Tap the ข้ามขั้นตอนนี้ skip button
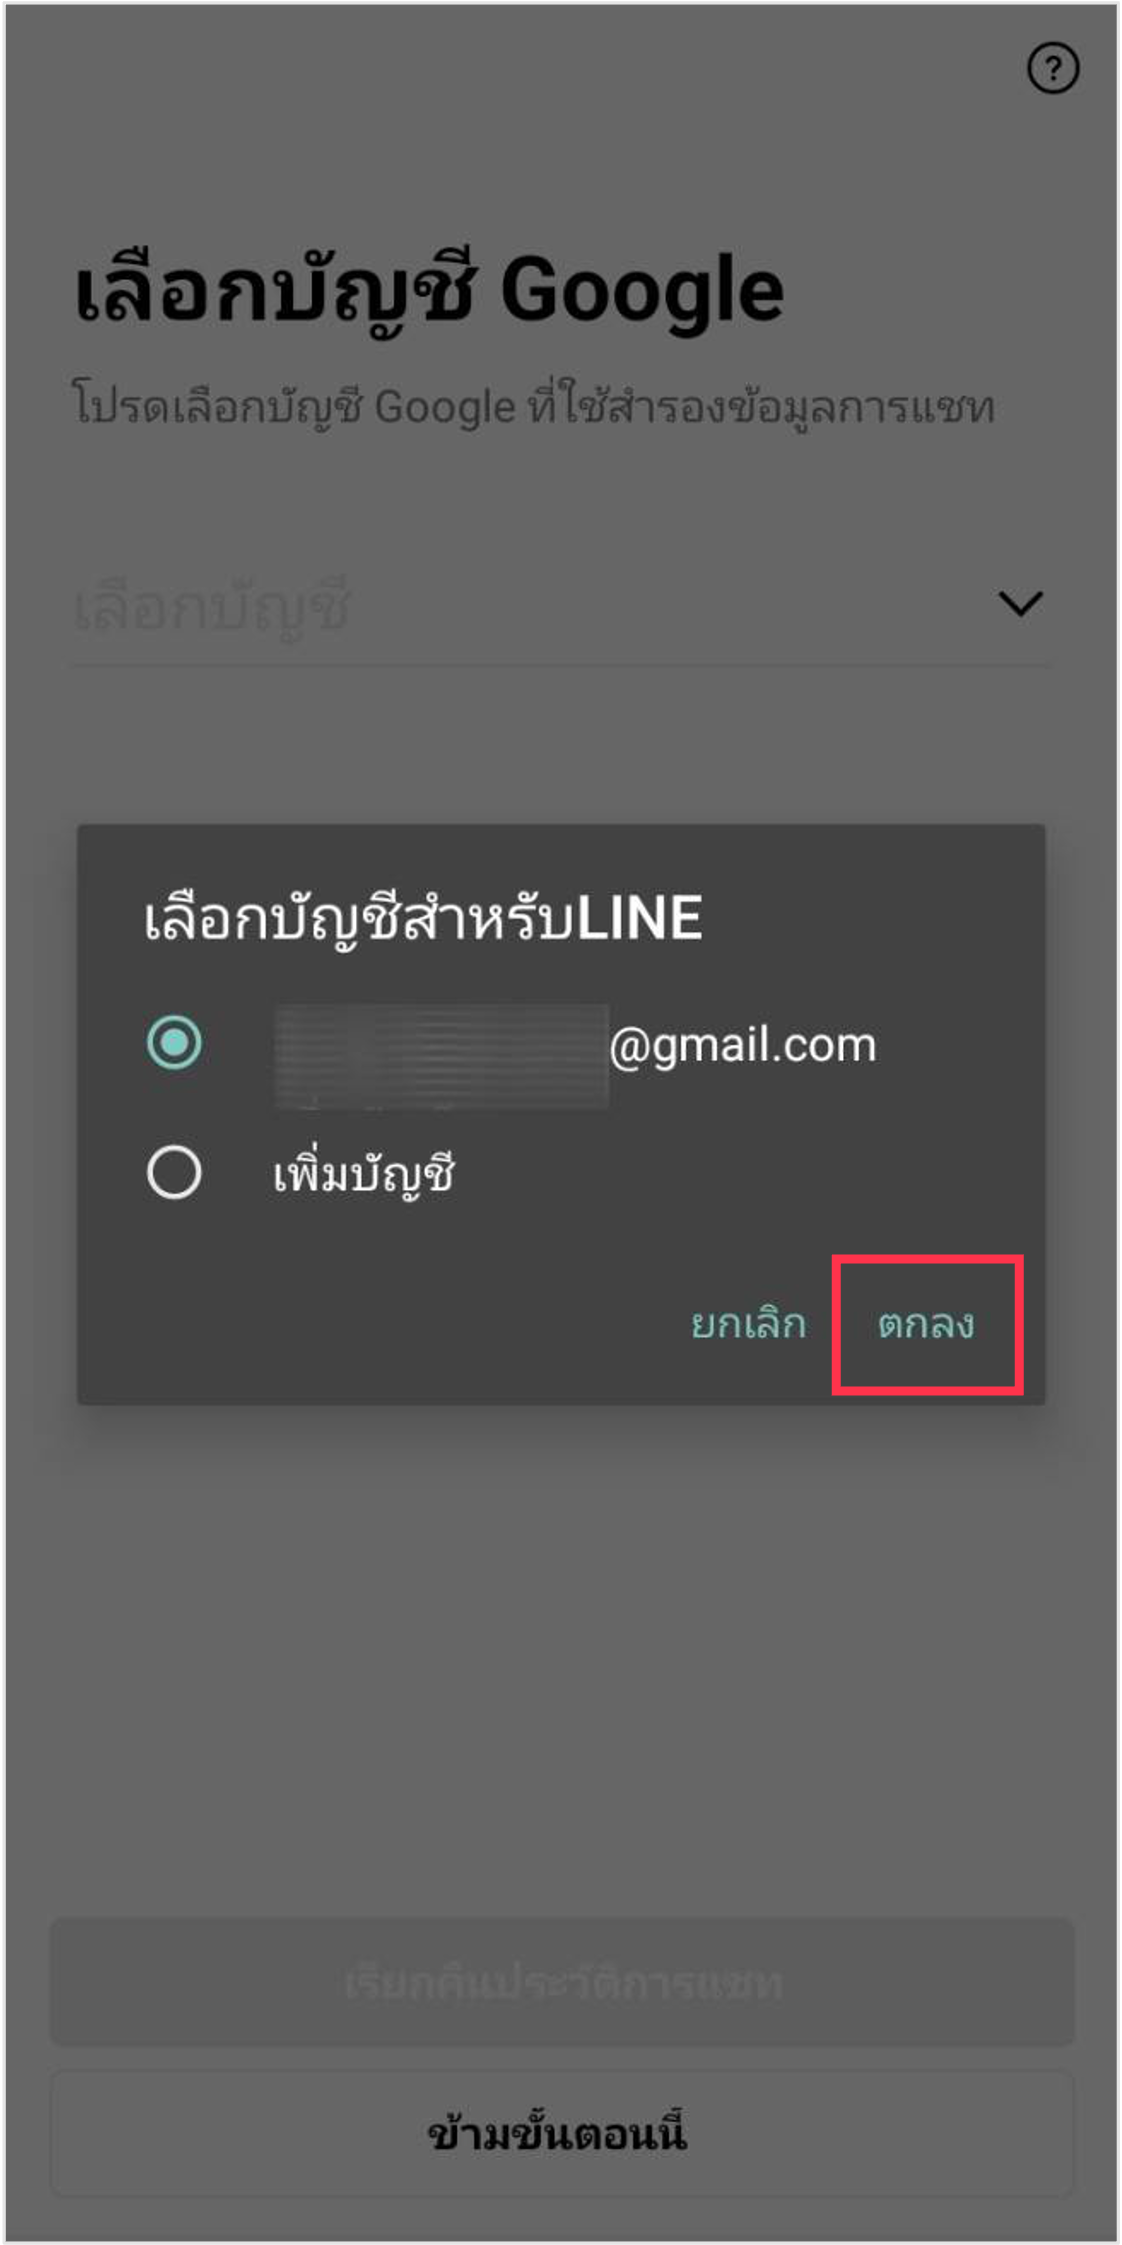Viewport: 1122px width, 2245px height. 561,2133
